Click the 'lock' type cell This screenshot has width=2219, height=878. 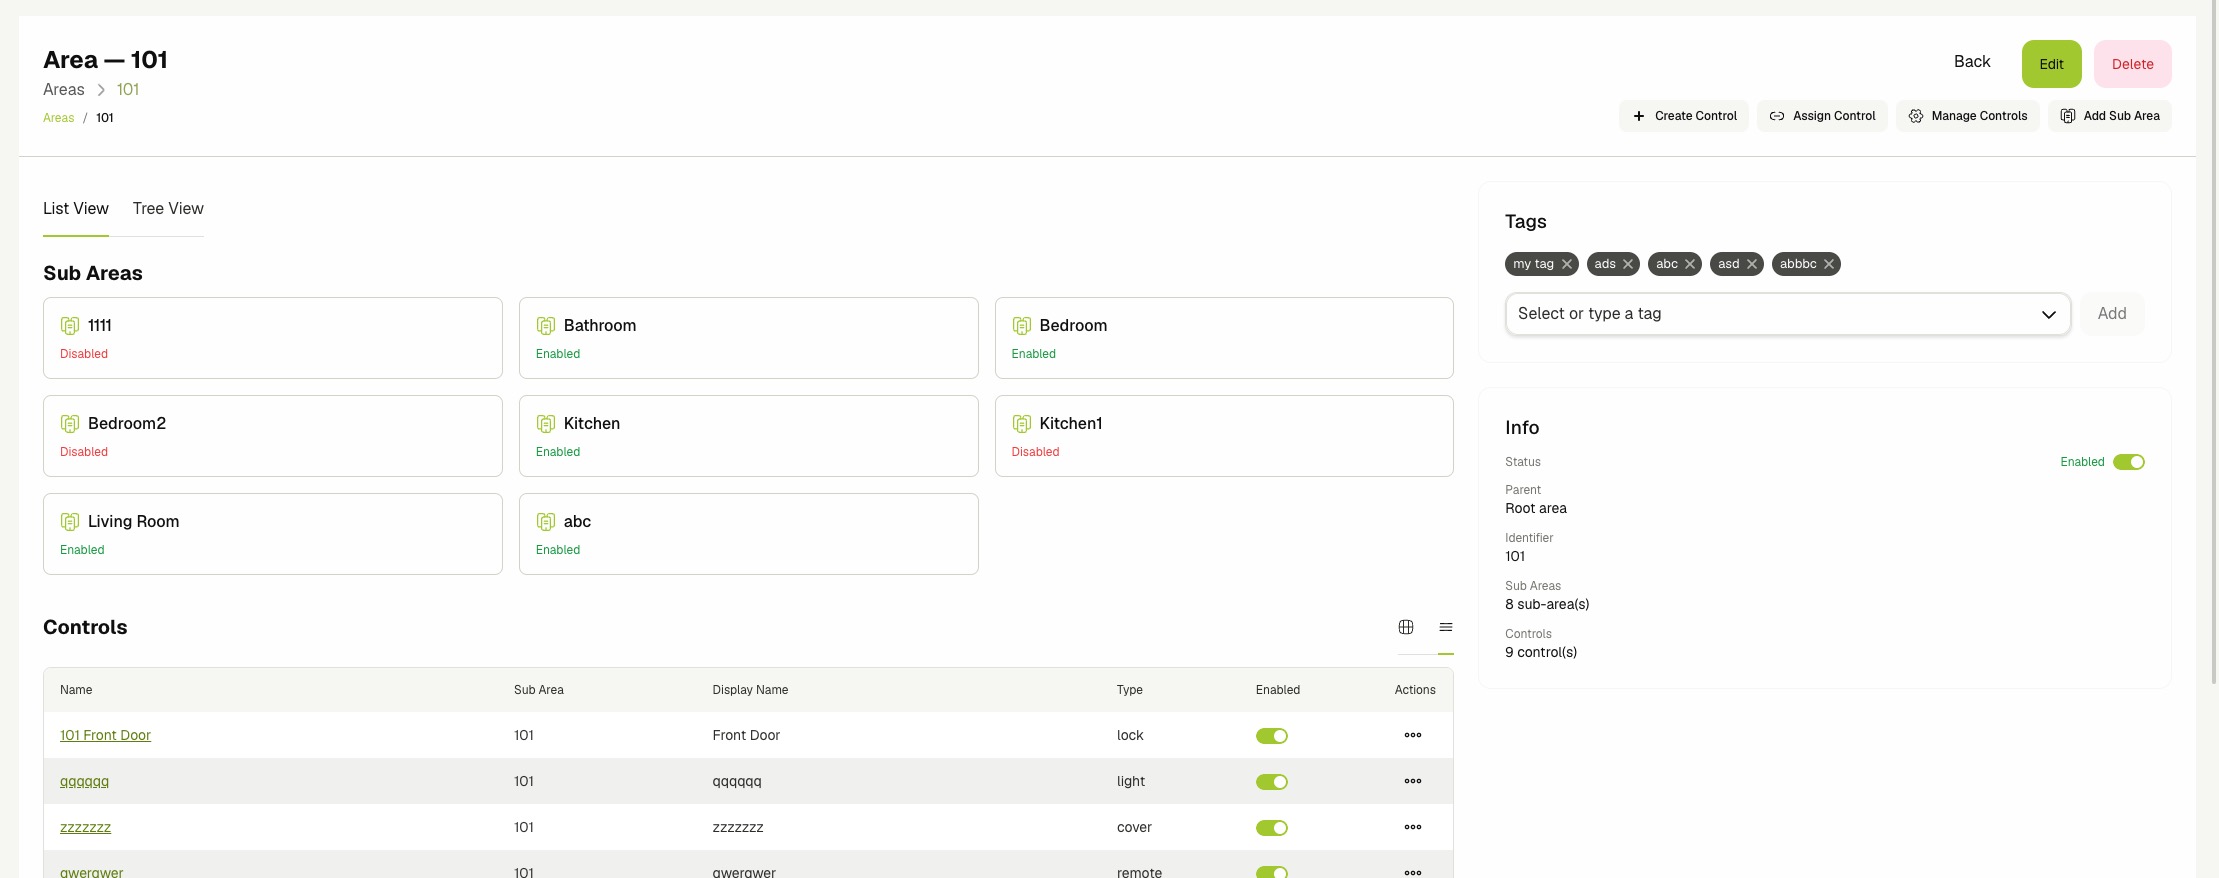[x=1130, y=735]
